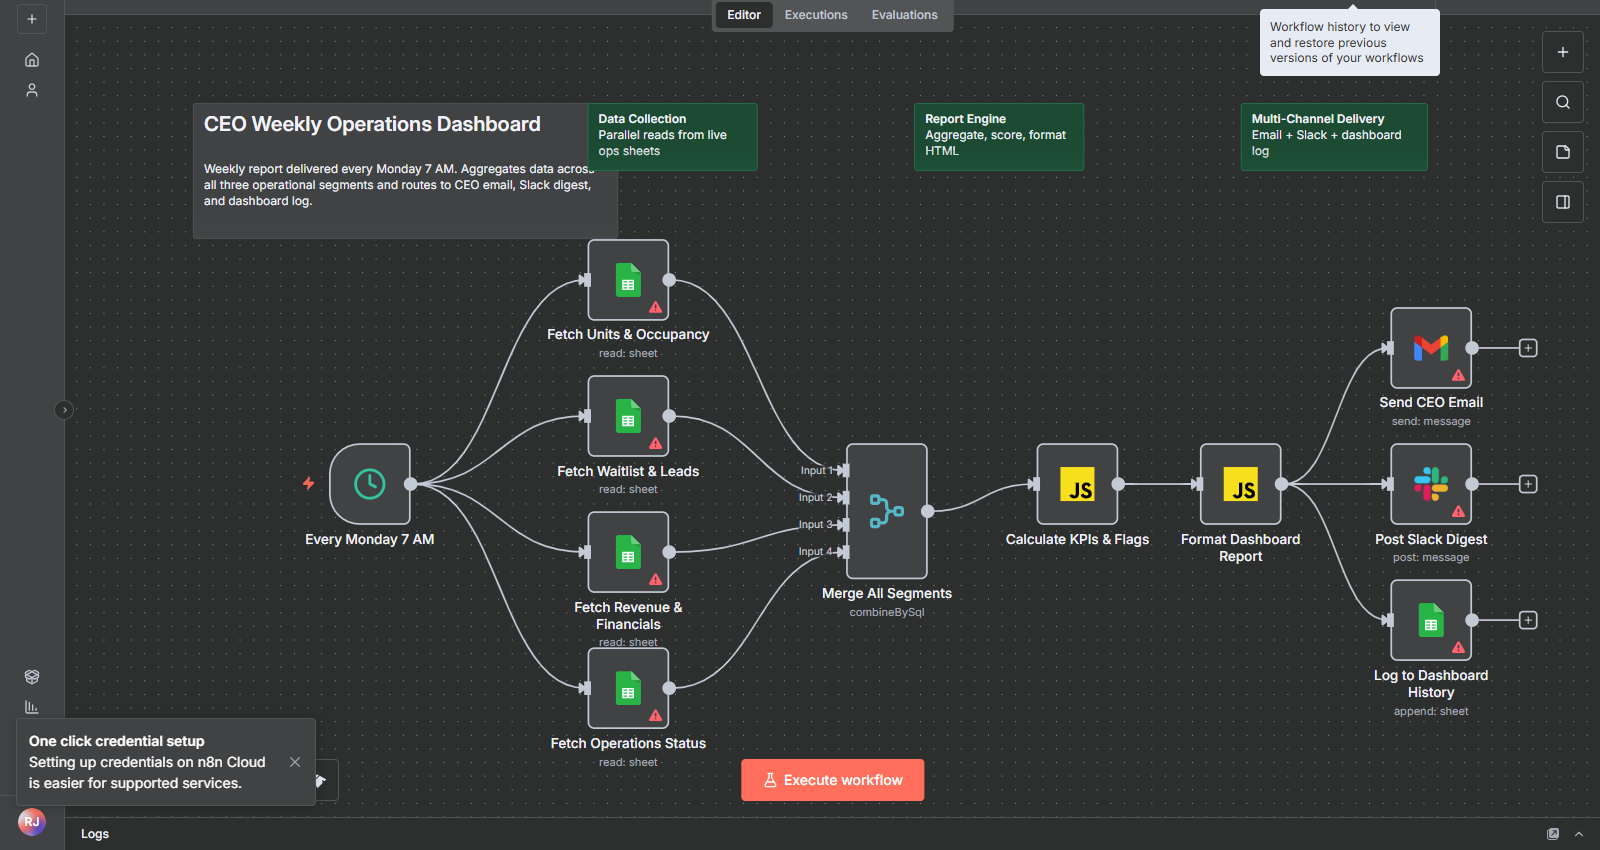This screenshot has width=1600, height=850.
Task: Add node after Post Slack Digest output
Action: coord(1528,484)
